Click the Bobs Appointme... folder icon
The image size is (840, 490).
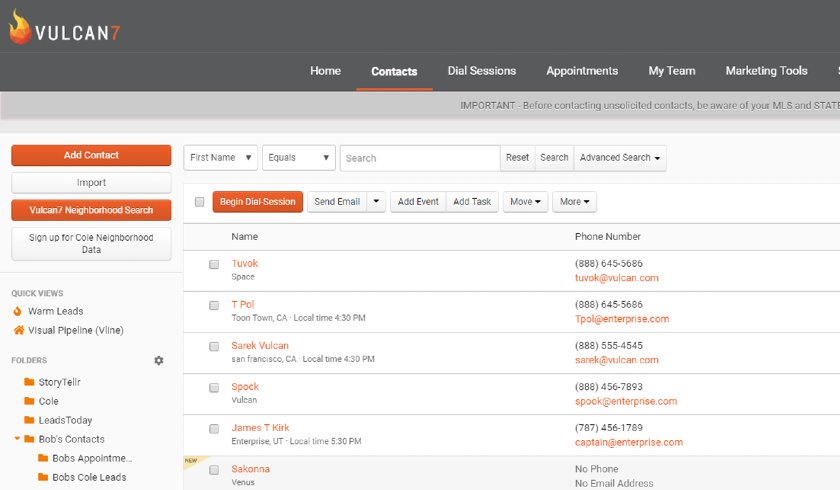(43, 458)
